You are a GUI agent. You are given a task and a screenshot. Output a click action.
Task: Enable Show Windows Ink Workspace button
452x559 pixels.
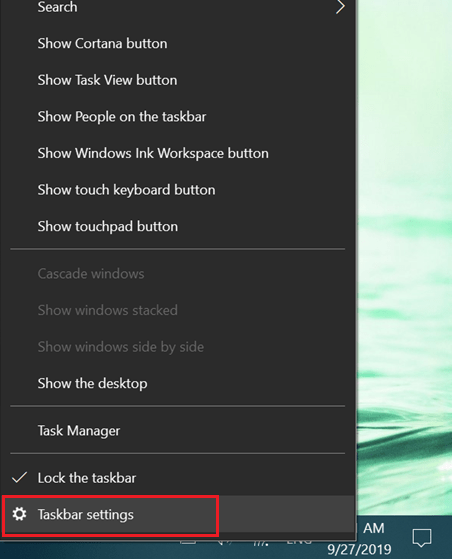click(153, 153)
